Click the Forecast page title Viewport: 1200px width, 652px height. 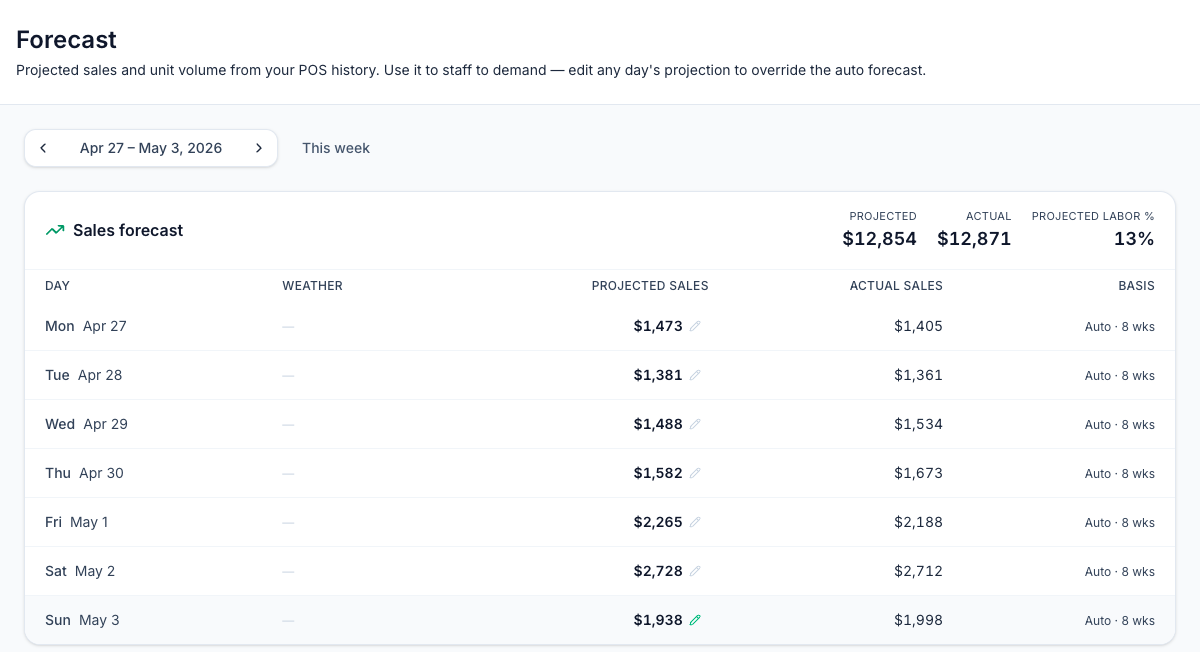click(66, 40)
